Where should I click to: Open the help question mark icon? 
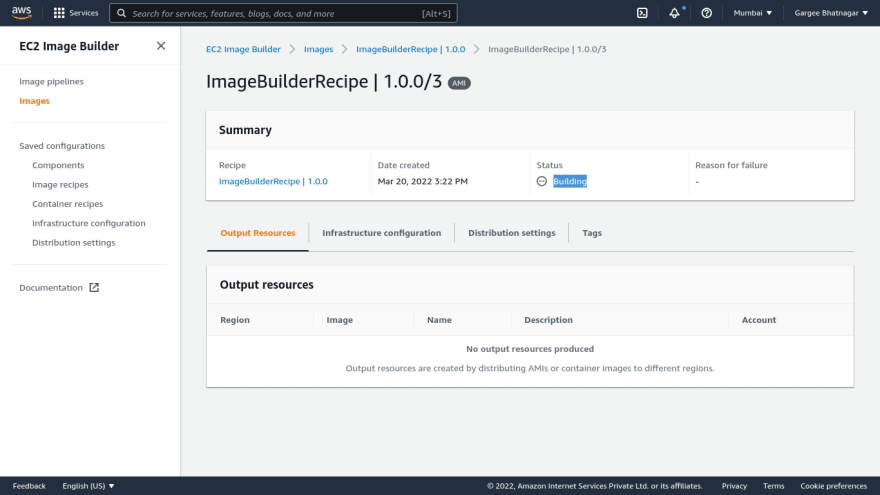[707, 13]
